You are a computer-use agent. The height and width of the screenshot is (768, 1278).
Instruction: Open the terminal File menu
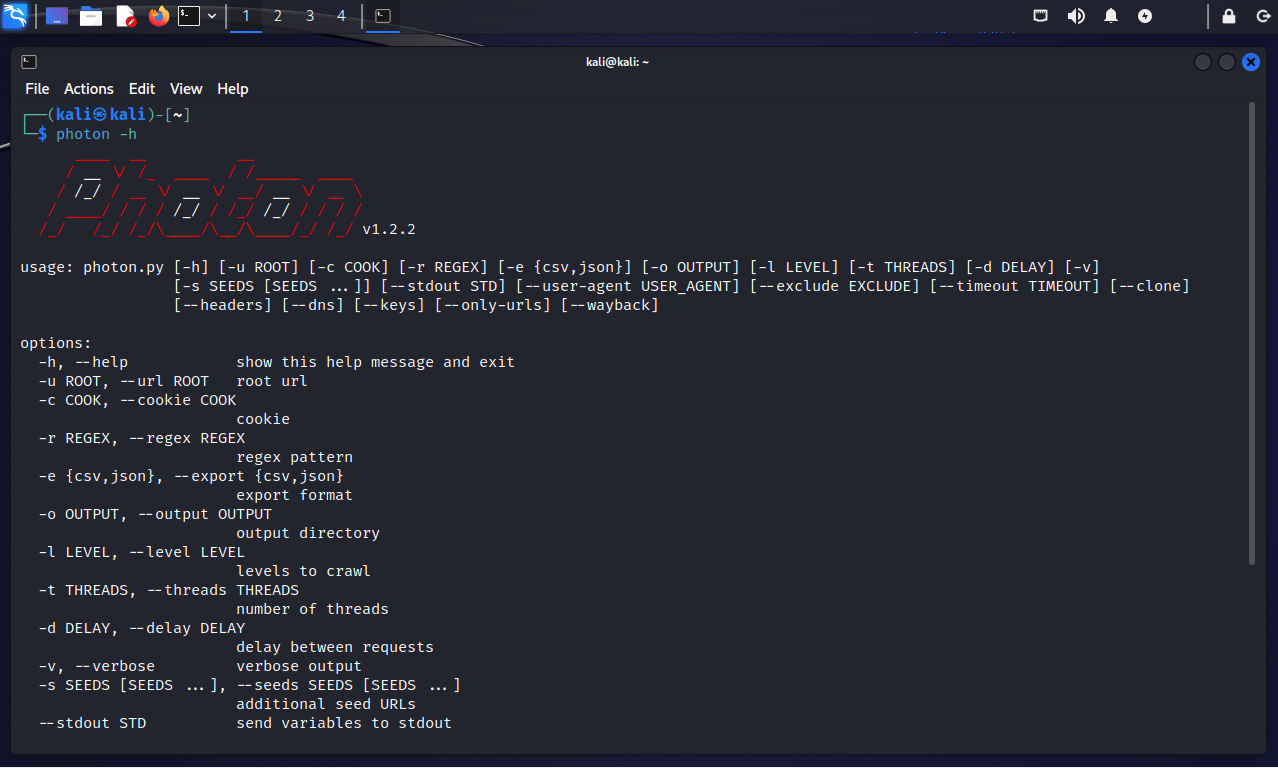coord(37,89)
